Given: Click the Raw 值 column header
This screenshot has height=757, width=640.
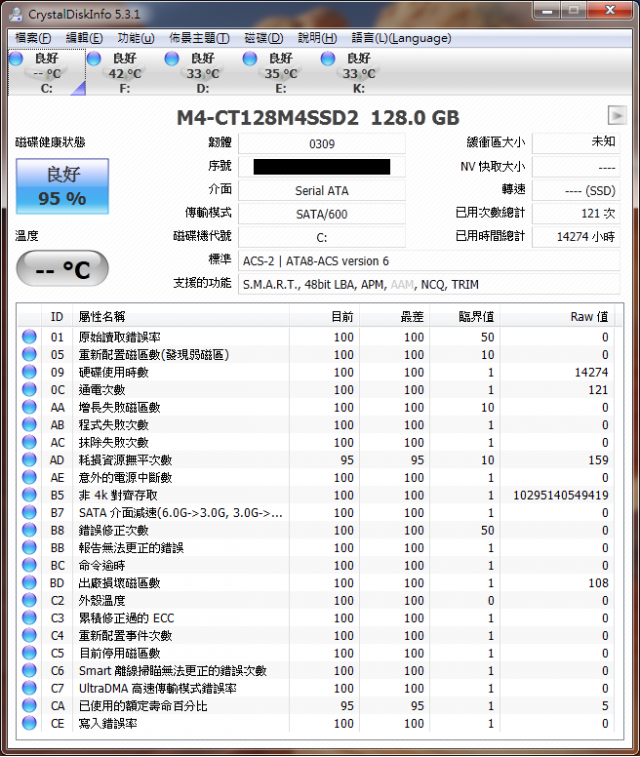Looking at the screenshot, I should [558, 316].
